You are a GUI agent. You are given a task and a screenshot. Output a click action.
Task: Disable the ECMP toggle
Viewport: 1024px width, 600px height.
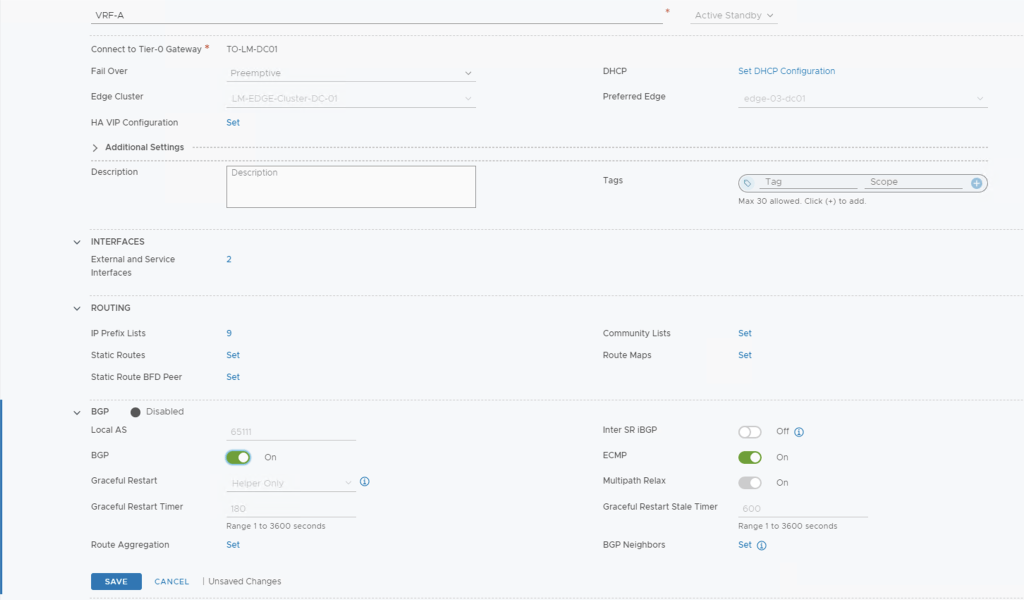pos(749,457)
